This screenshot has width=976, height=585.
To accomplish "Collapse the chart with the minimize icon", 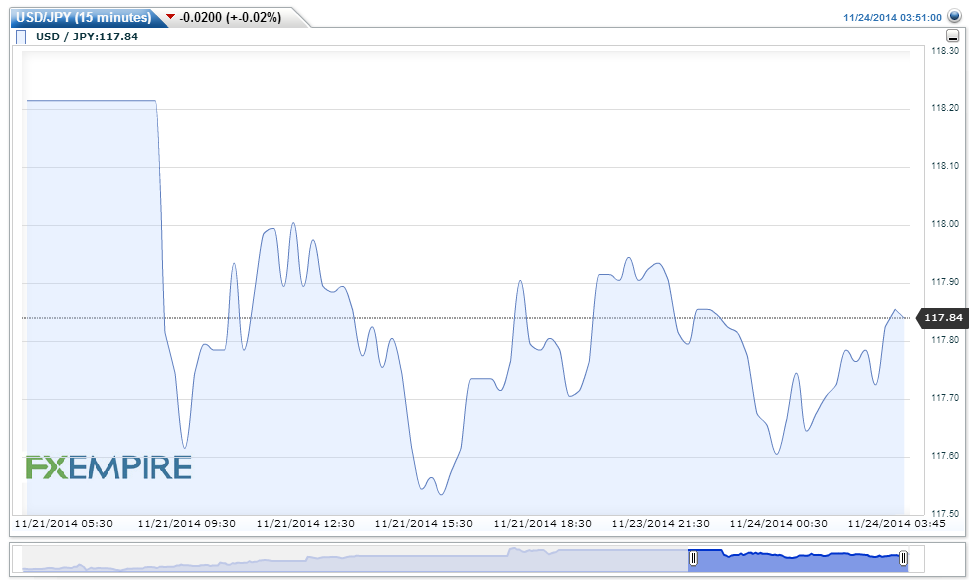I will pos(952,35).
